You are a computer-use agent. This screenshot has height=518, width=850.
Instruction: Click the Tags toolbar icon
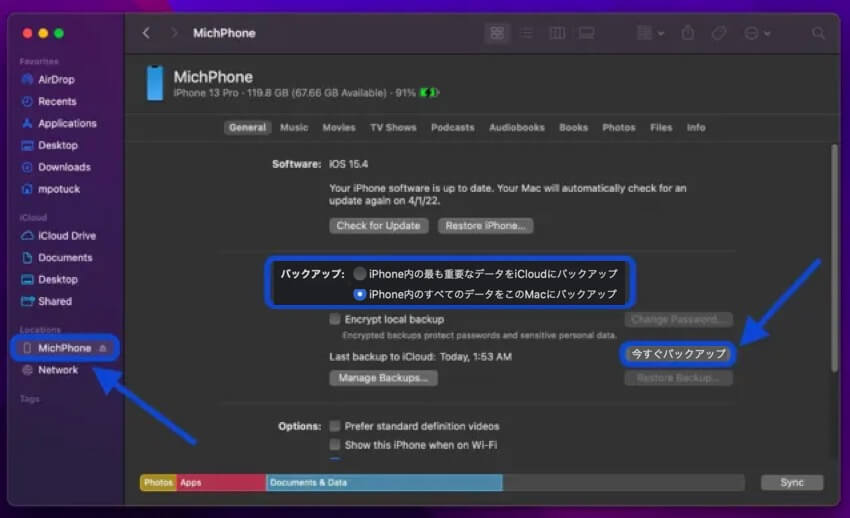click(x=719, y=33)
